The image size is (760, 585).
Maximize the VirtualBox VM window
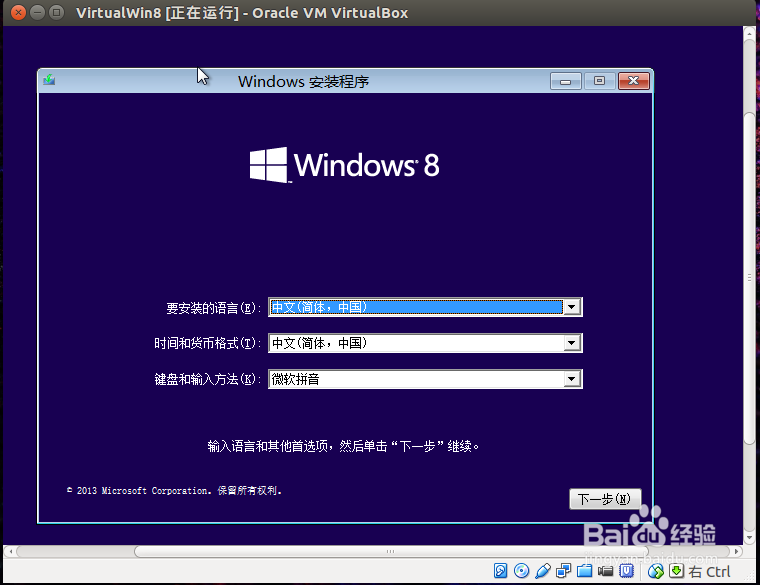56,12
